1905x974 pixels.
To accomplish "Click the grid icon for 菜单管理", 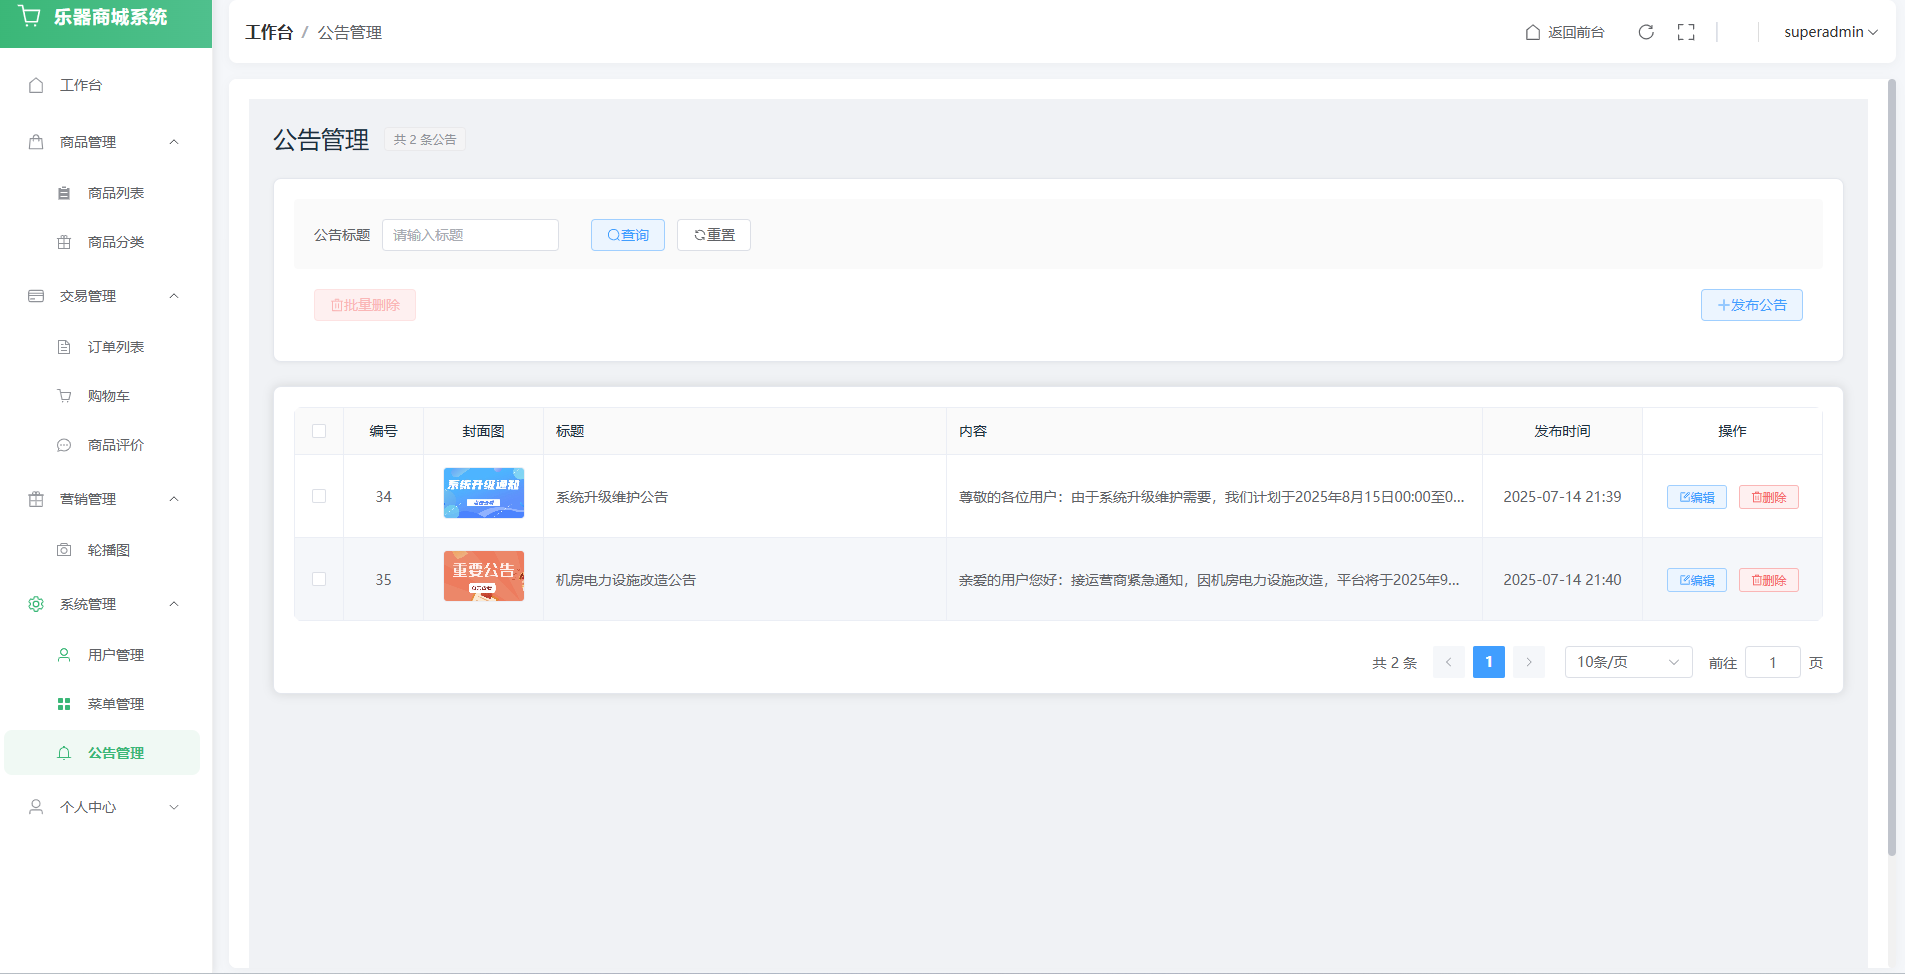I will (64, 704).
